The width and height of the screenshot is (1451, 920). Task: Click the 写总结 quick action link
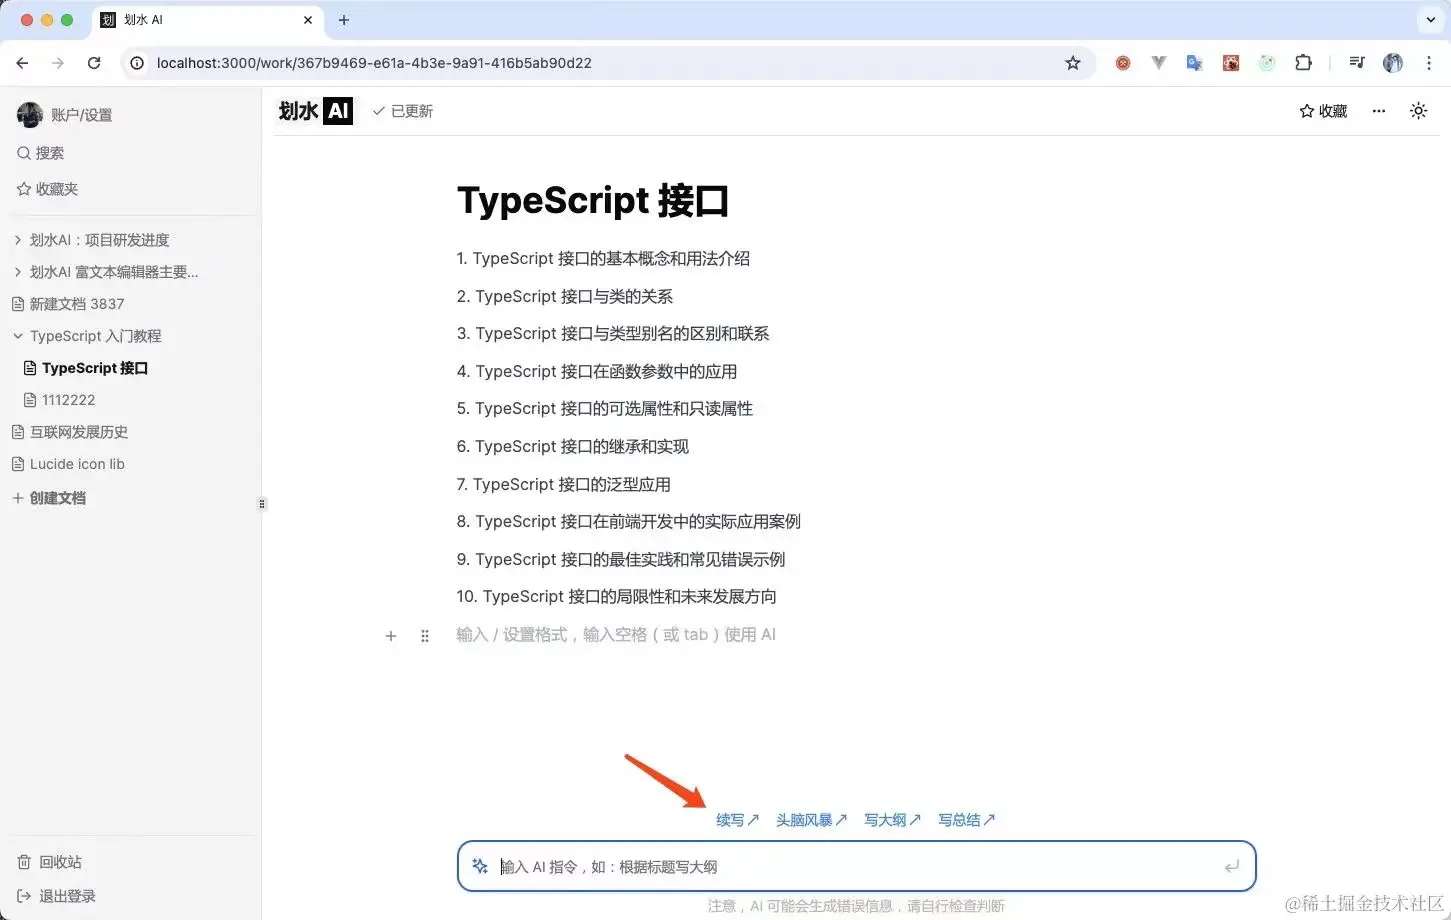coord(966,820)
